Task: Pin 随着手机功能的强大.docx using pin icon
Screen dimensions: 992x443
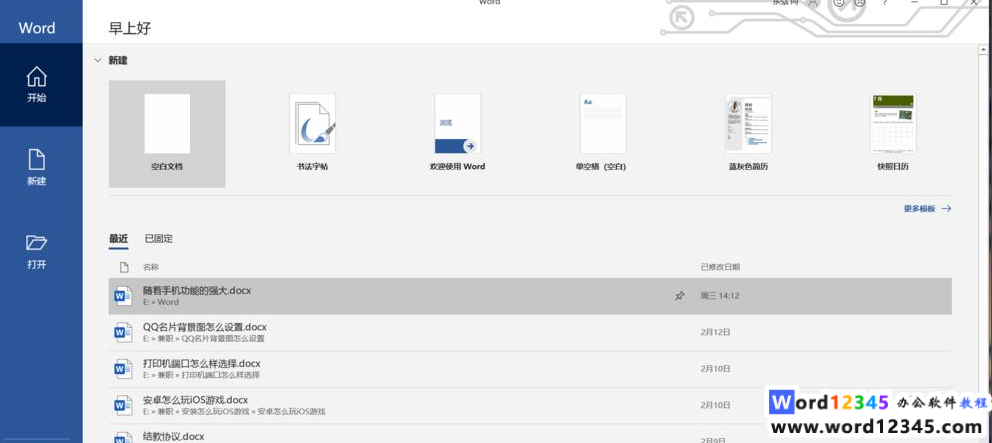Action: [679, 296]
